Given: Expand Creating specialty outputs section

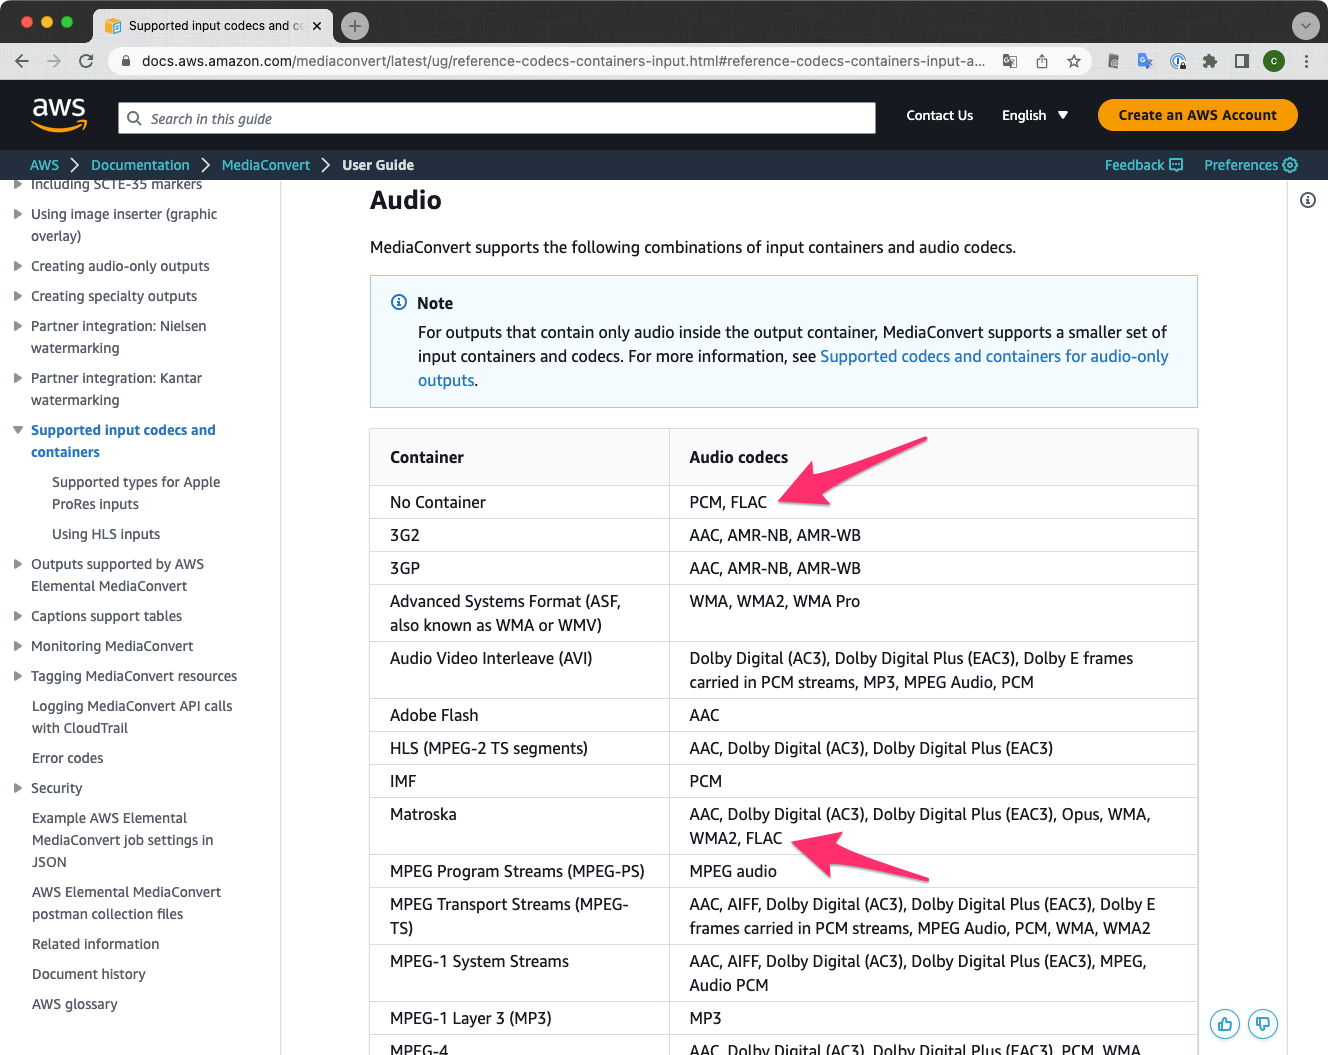Looking at the screenshot, I should pyautogui.click(x=18, y=296).
